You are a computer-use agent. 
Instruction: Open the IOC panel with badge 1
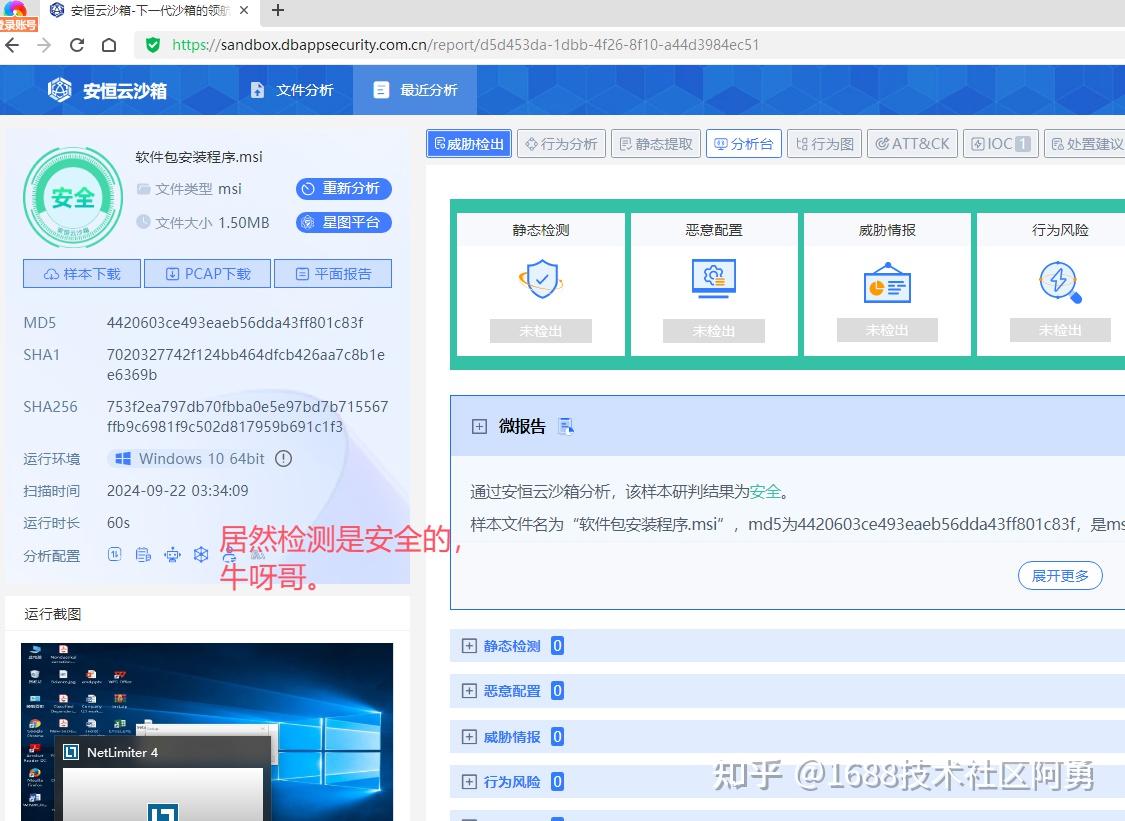(x=1000, y=143)
